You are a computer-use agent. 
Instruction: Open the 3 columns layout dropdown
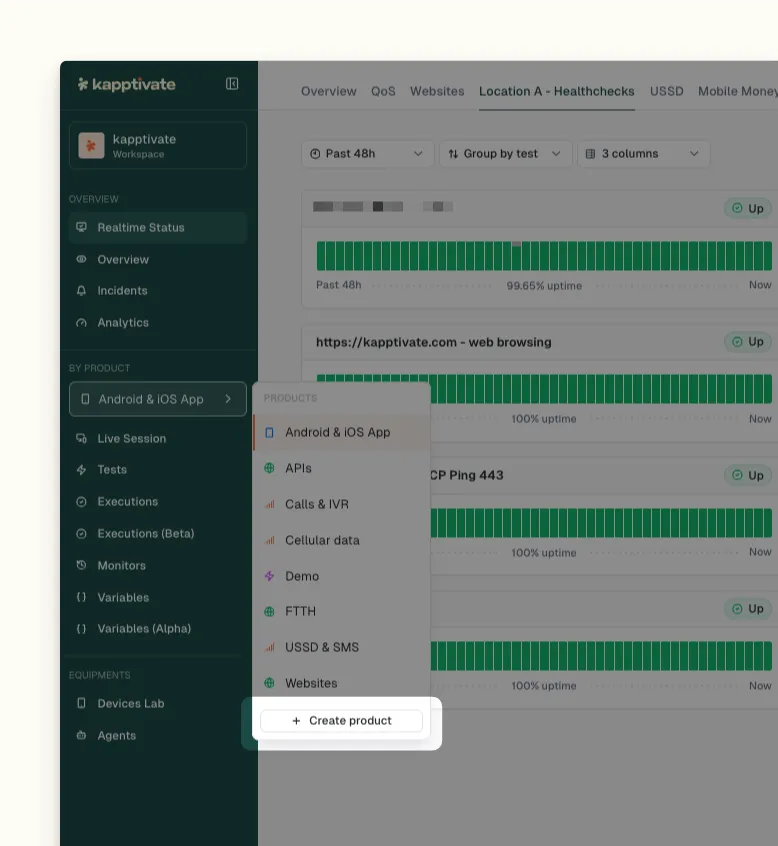coord(644,154)
